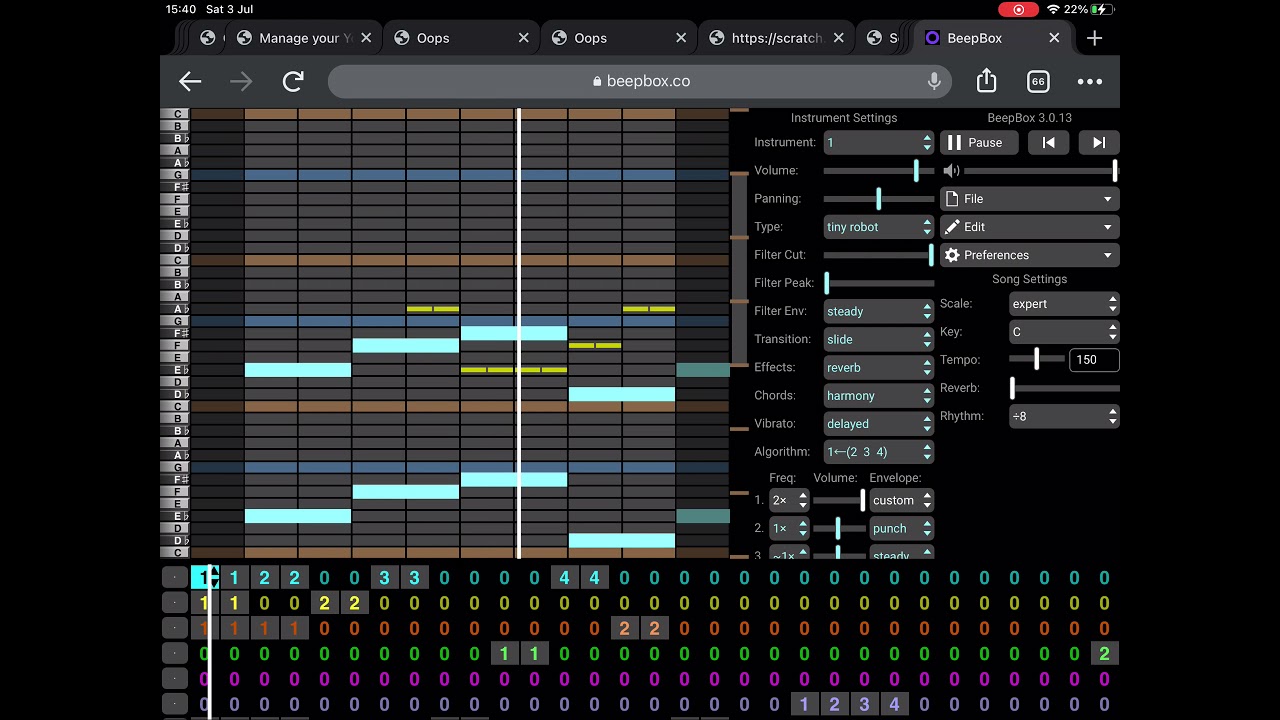Adjust operator 1 volume slider
Viewport: 1280px width, 720px height.
[839, 500]
